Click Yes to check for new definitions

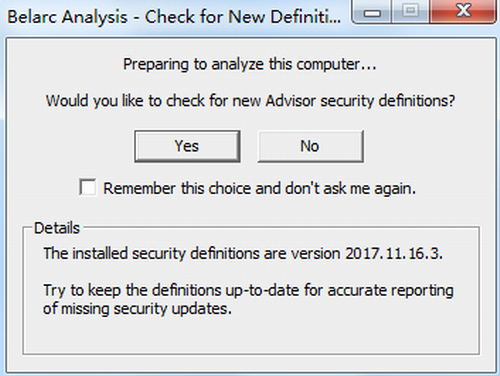(x=187, y=146)
